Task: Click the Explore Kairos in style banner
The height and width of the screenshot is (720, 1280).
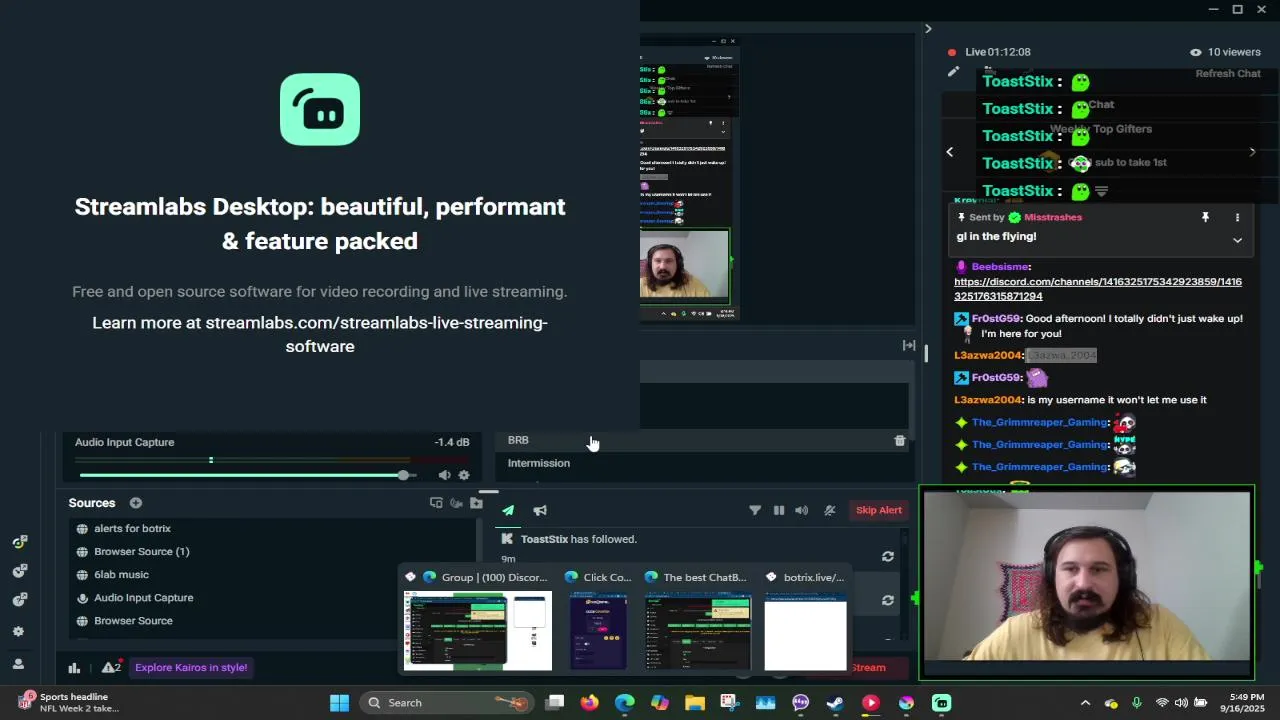Action: click(191, 667)
